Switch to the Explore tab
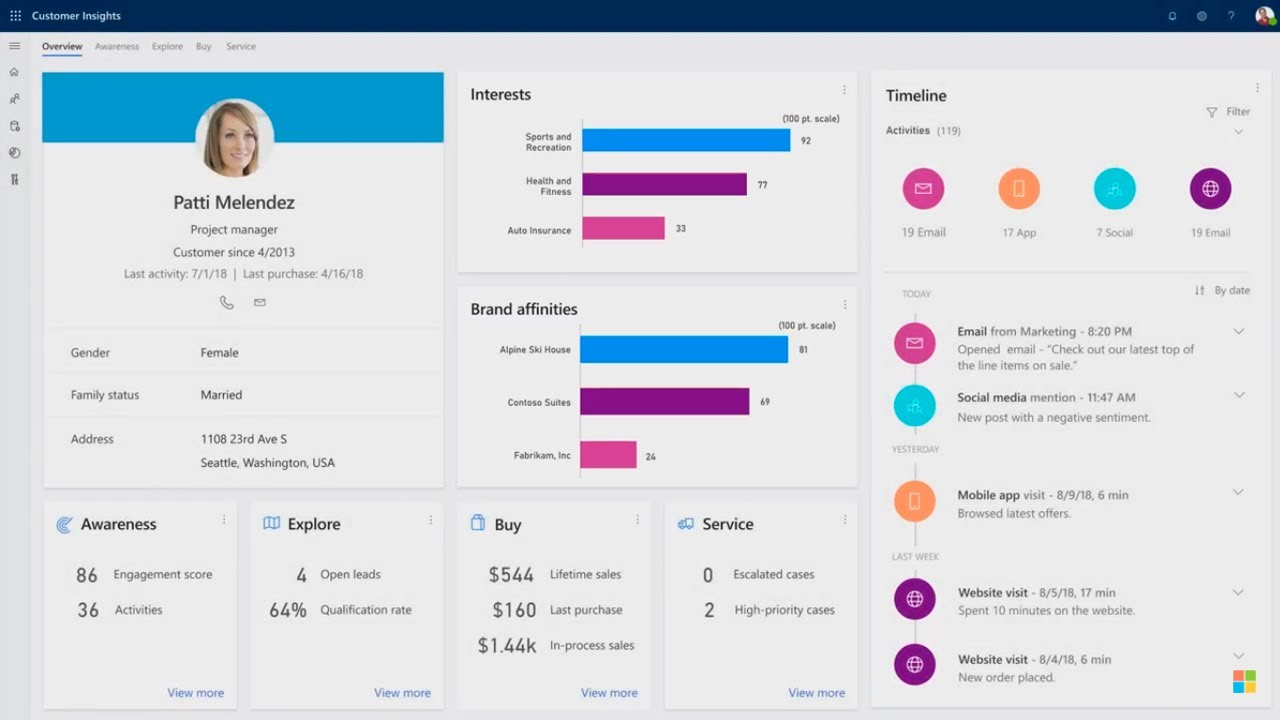 pyautogui.click(x=167, y=46)
